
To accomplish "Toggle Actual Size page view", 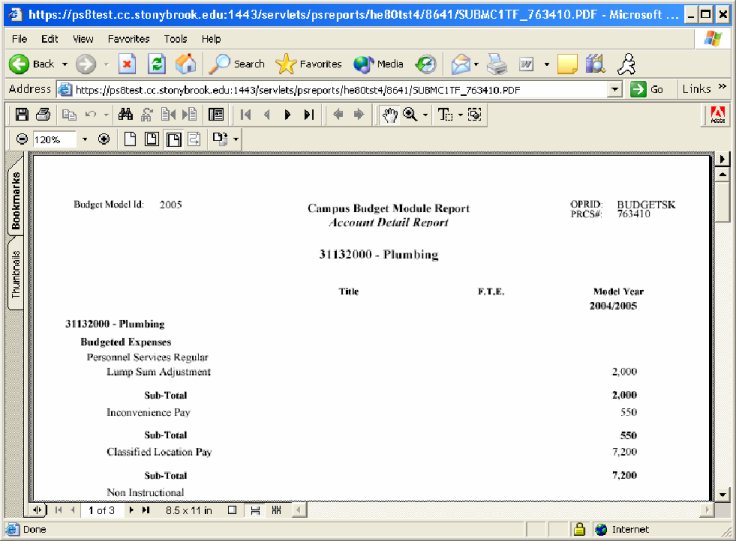I will [x=130, y=139].
